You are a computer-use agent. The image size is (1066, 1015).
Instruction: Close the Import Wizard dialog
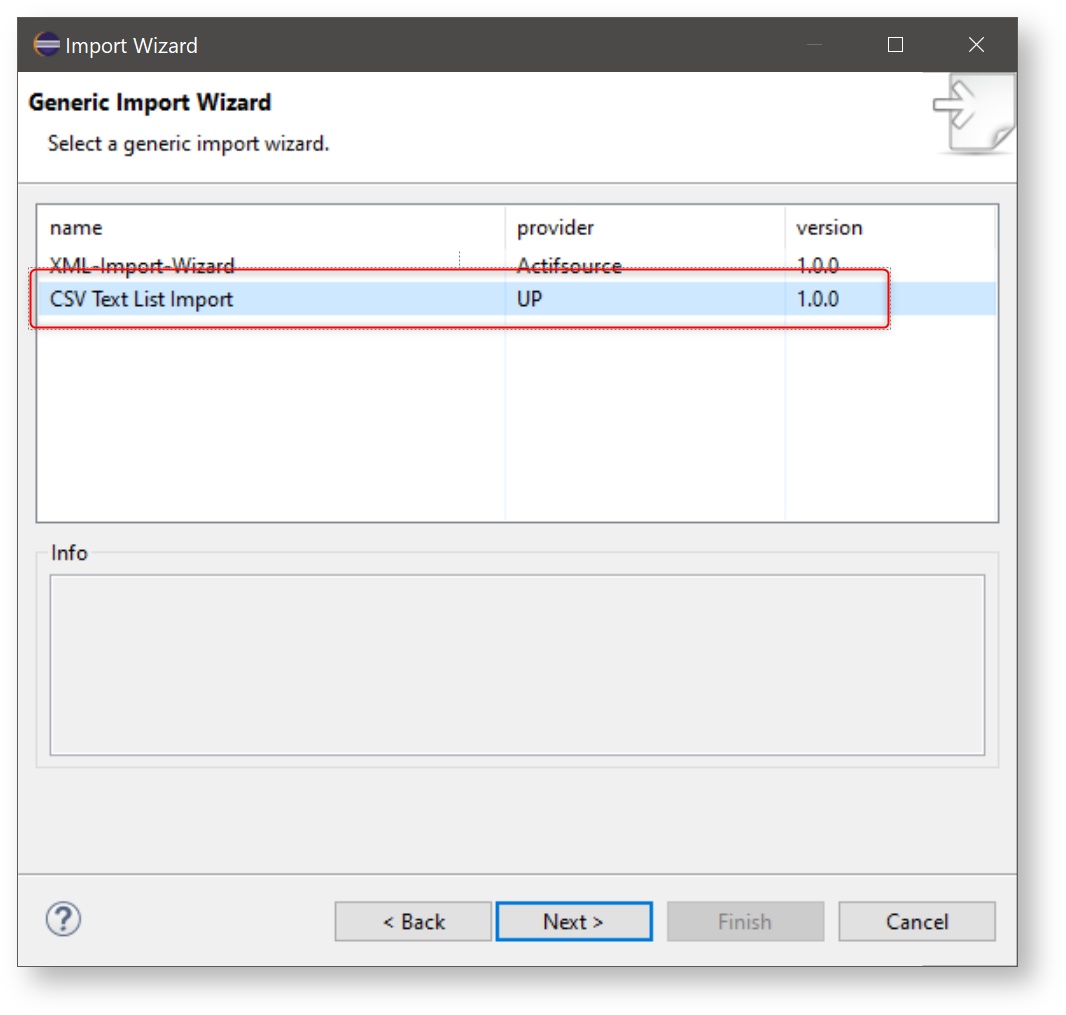point(976,45)
